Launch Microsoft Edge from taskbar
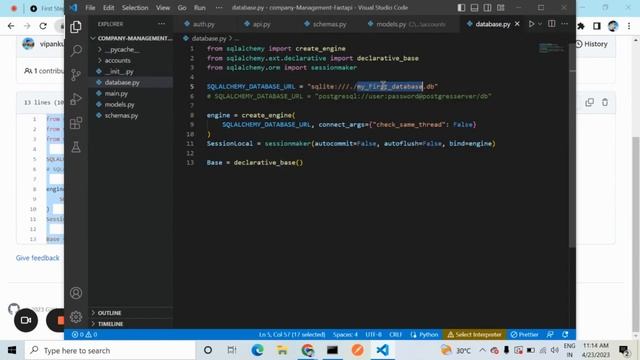Viewport: 640px width, 360px height. tap(257, 350)
